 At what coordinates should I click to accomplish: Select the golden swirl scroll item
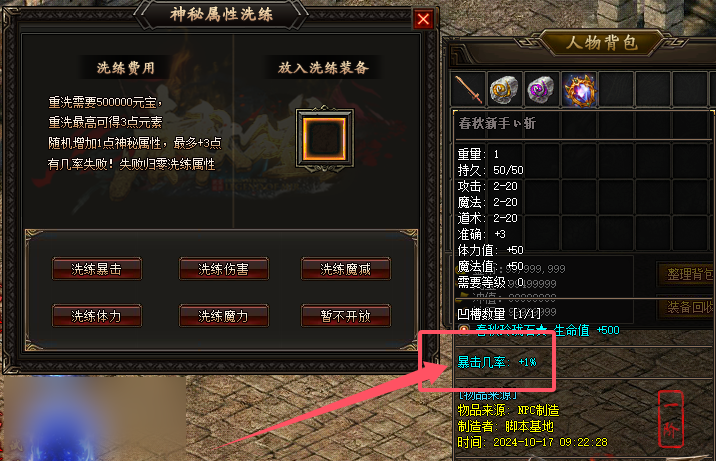tap(504, 89)
